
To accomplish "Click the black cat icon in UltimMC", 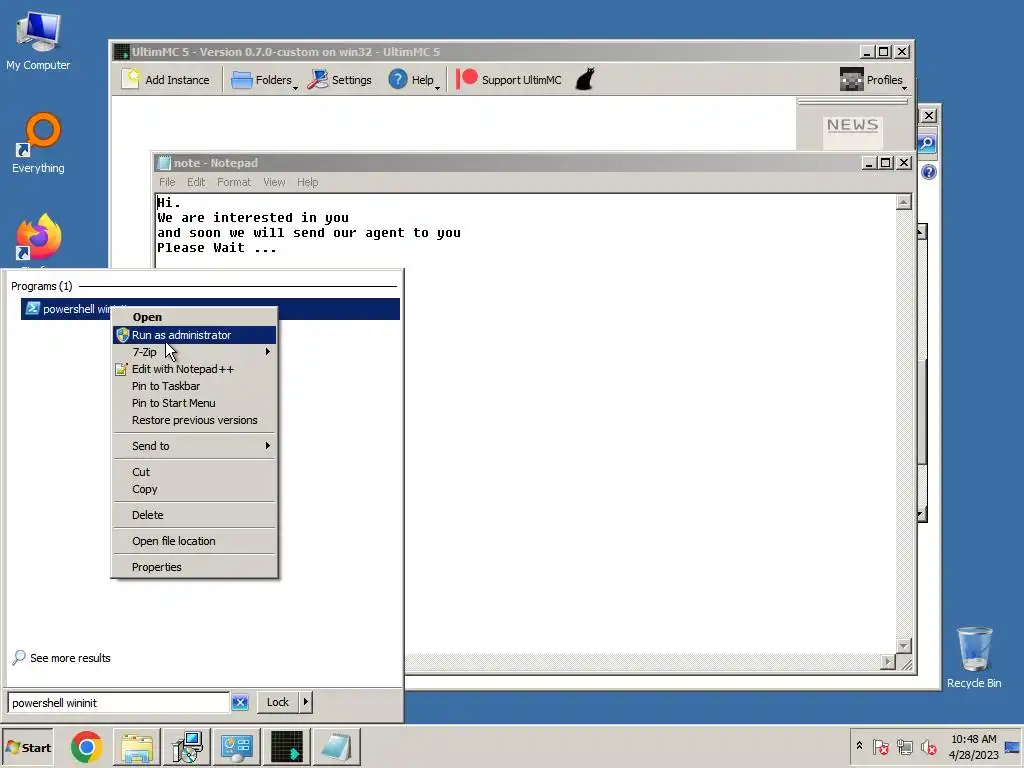I will tap(585, 80).
